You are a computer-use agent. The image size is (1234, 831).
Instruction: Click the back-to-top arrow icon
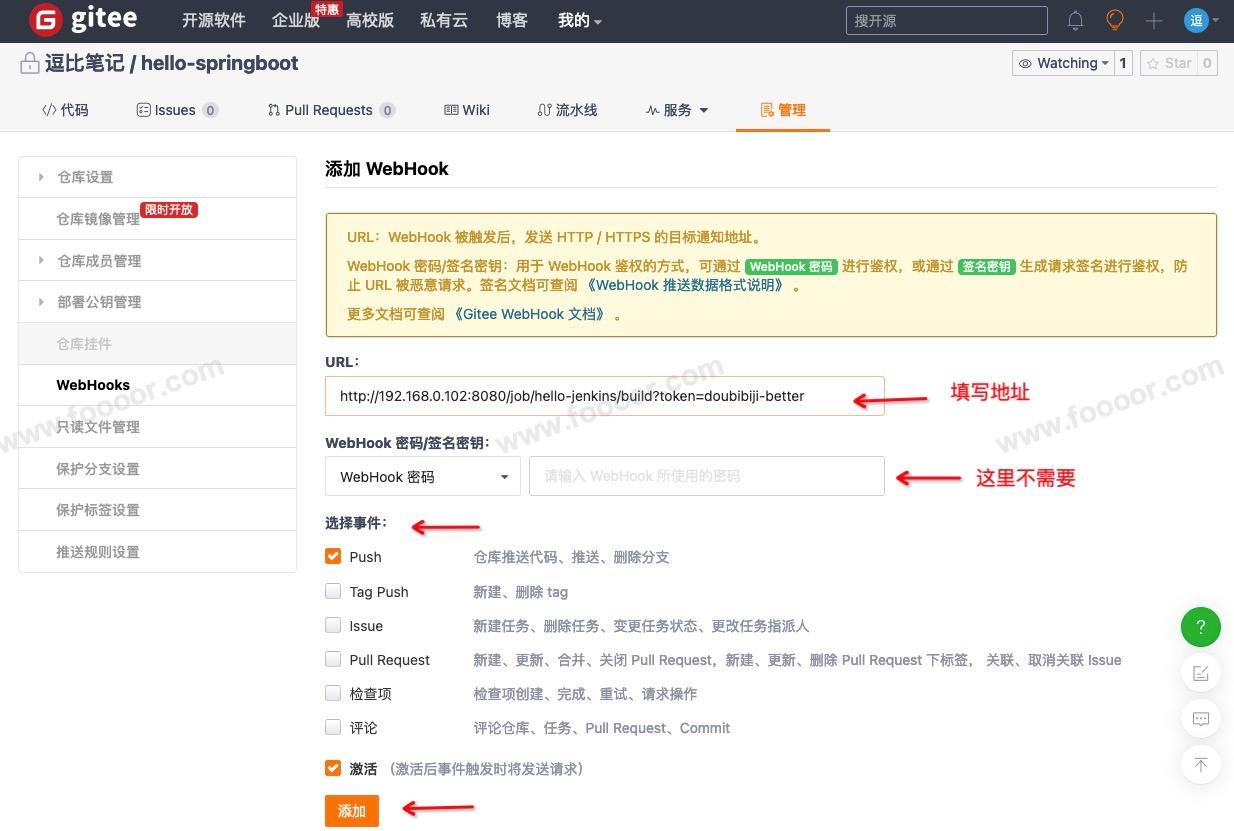coord(1201,765)
